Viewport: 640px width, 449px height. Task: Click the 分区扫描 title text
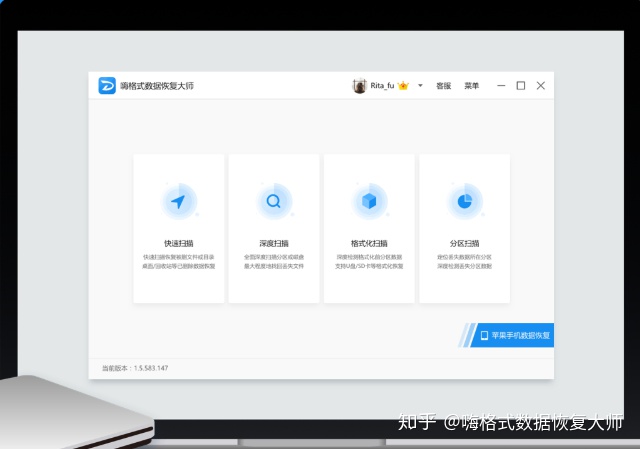[x=464, y=244]
